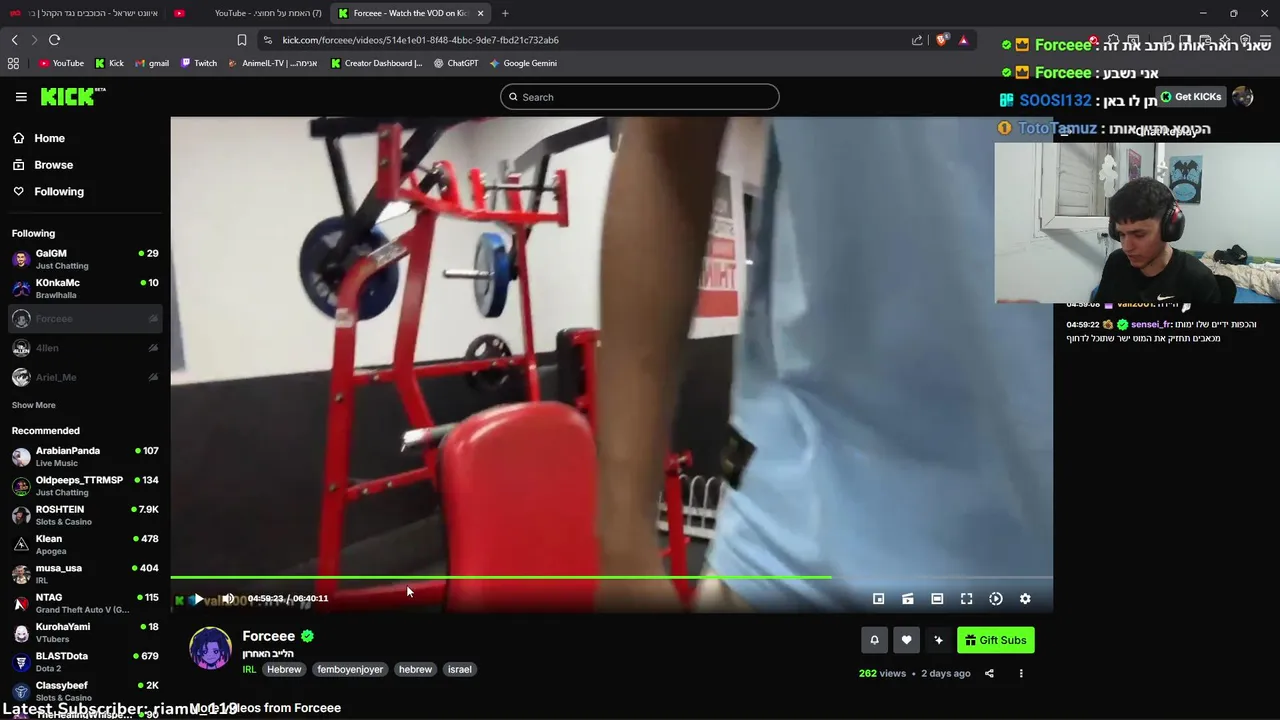Select the Ariel_Me offline channel
The image size is (1280, 720).
coord(85,377)
